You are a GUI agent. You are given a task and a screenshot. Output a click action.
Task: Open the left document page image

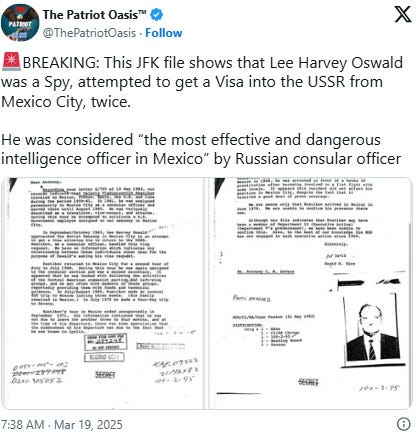click(103, 293)
